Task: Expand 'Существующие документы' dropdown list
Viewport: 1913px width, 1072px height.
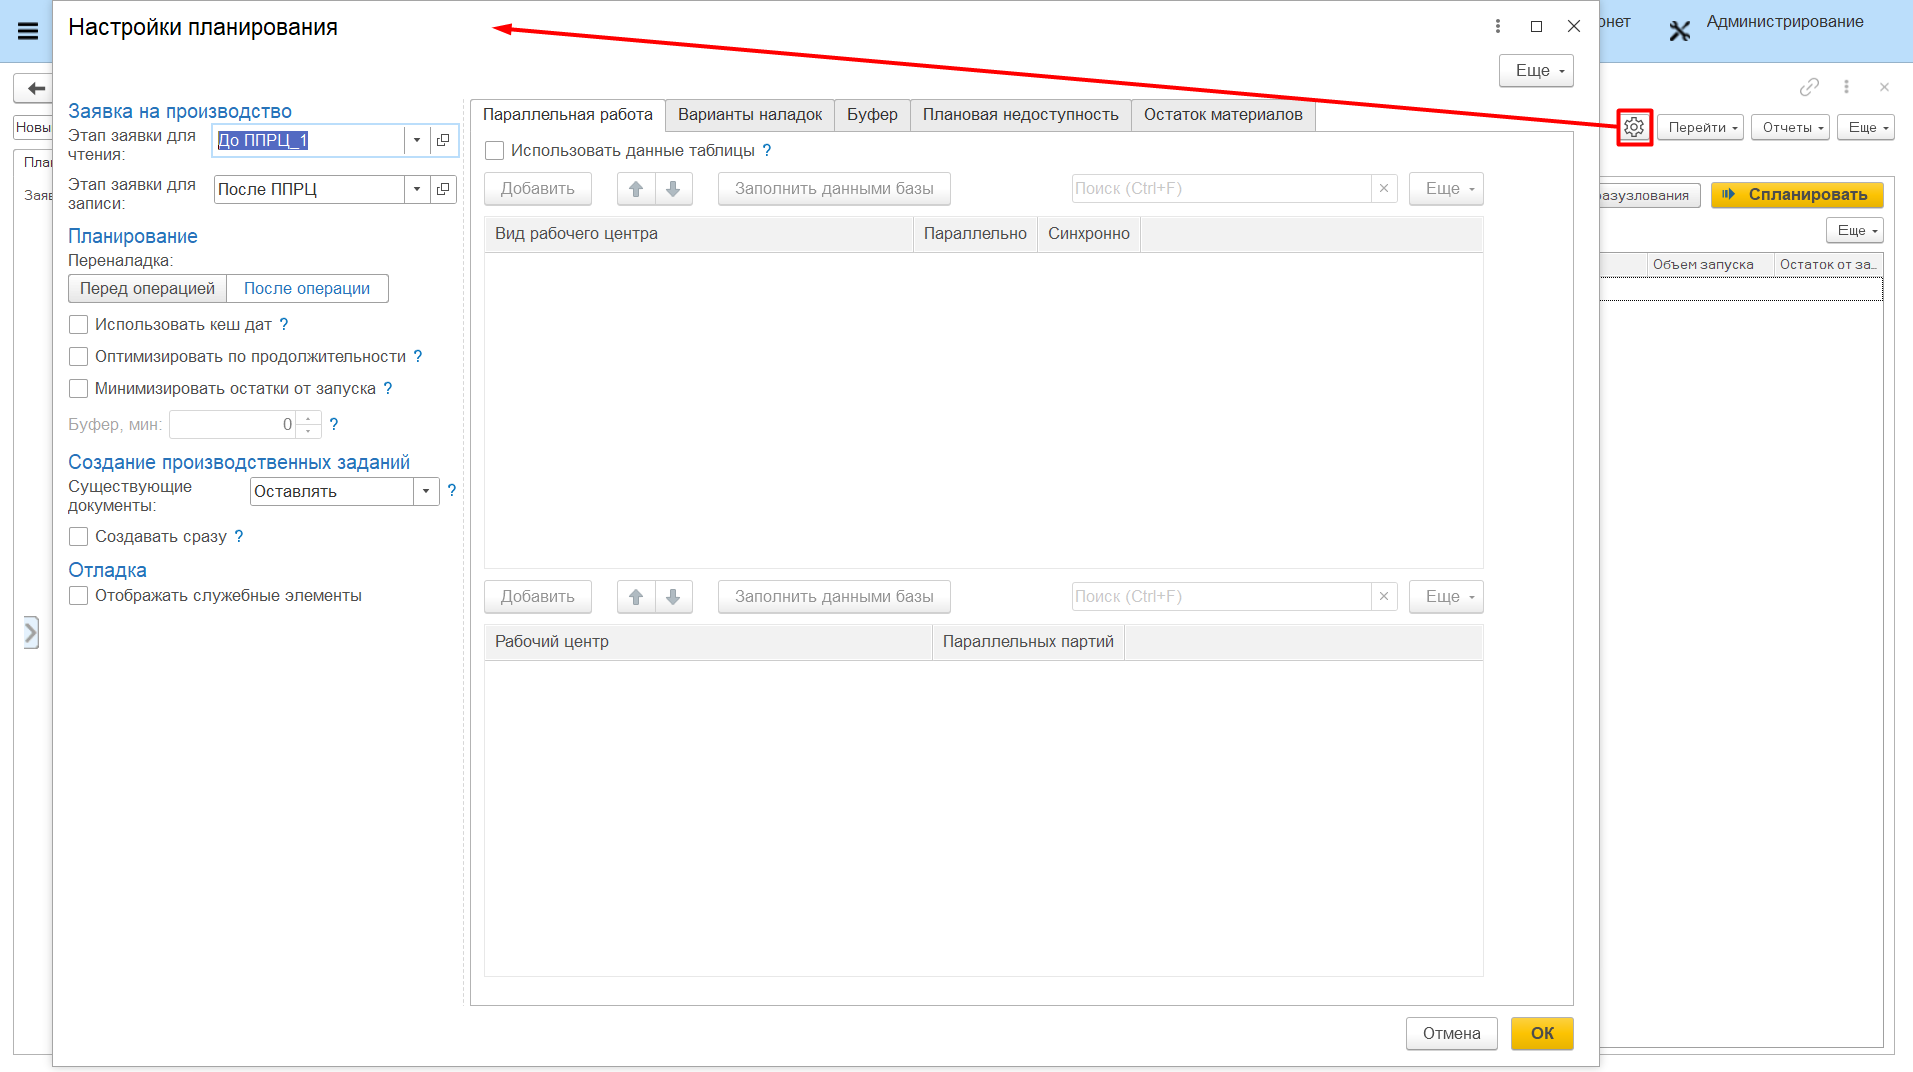Action: click(x=426, y=491)
